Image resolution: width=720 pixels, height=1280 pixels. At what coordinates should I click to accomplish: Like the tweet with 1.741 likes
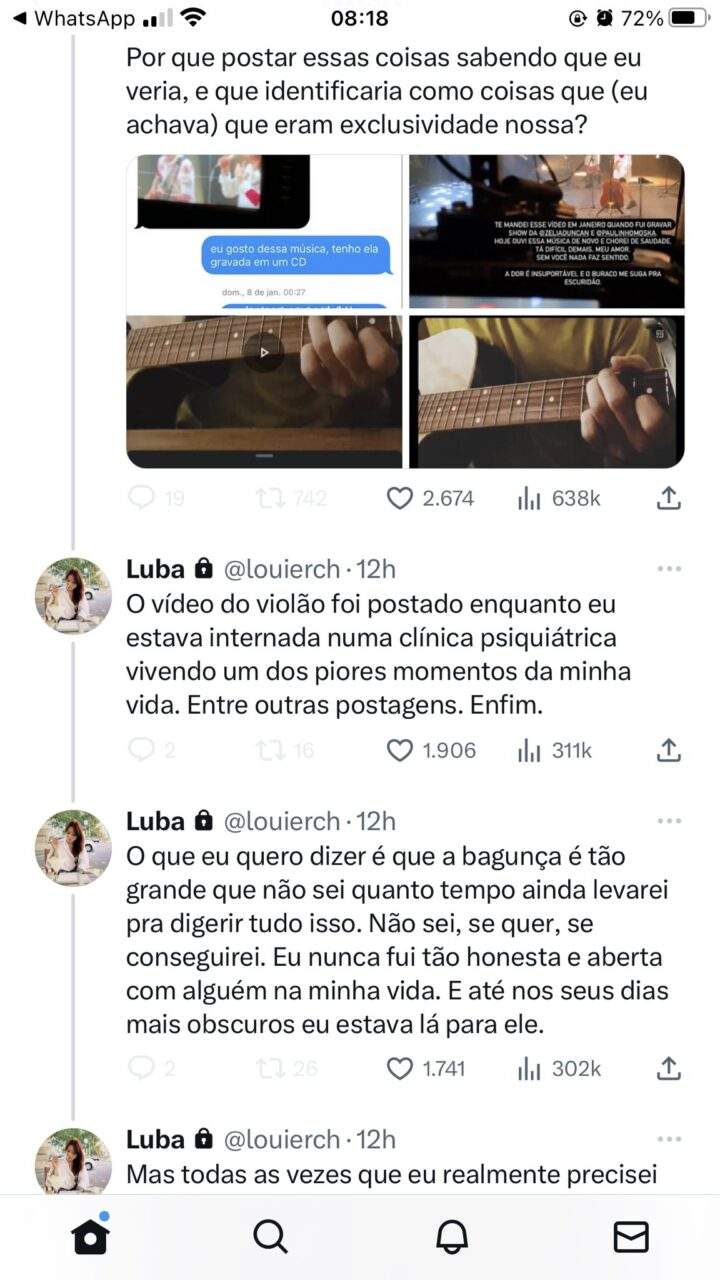point(400,1069)
